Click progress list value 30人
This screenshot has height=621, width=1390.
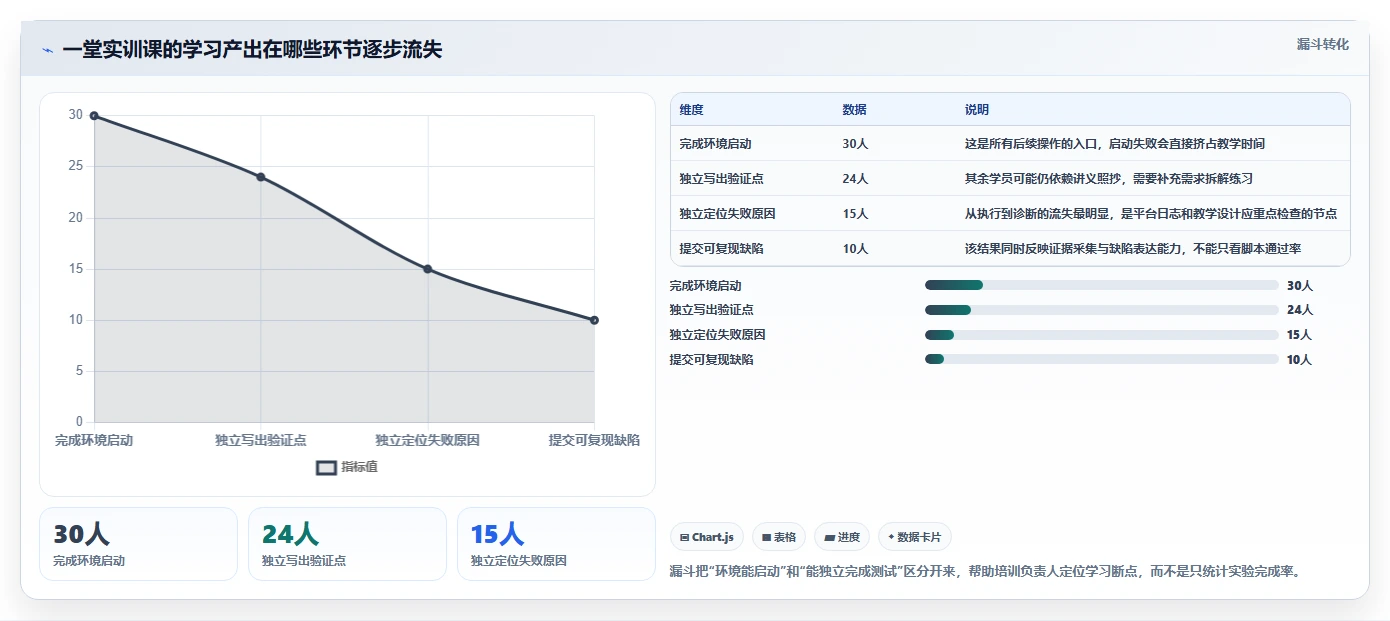(1299, 286)
